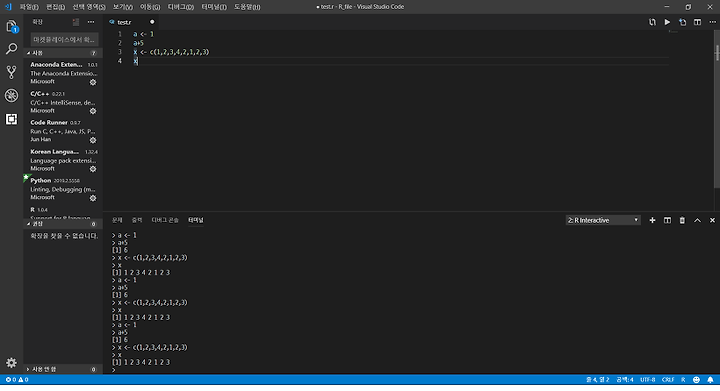Open notifications bell in status bar
The image size is (720, 391).
[710, 380]
